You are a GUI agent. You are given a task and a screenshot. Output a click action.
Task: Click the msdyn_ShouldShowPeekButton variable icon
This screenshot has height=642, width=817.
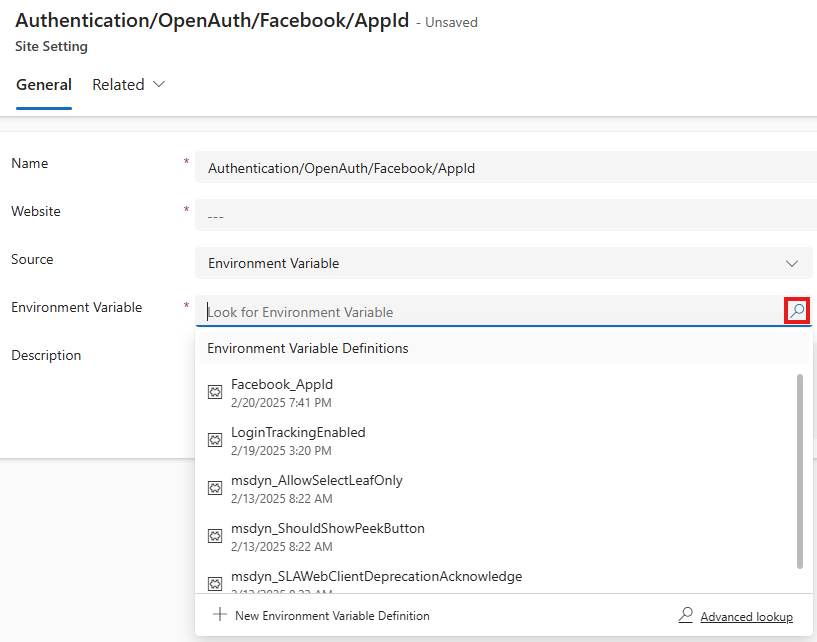tap(215, 536)
